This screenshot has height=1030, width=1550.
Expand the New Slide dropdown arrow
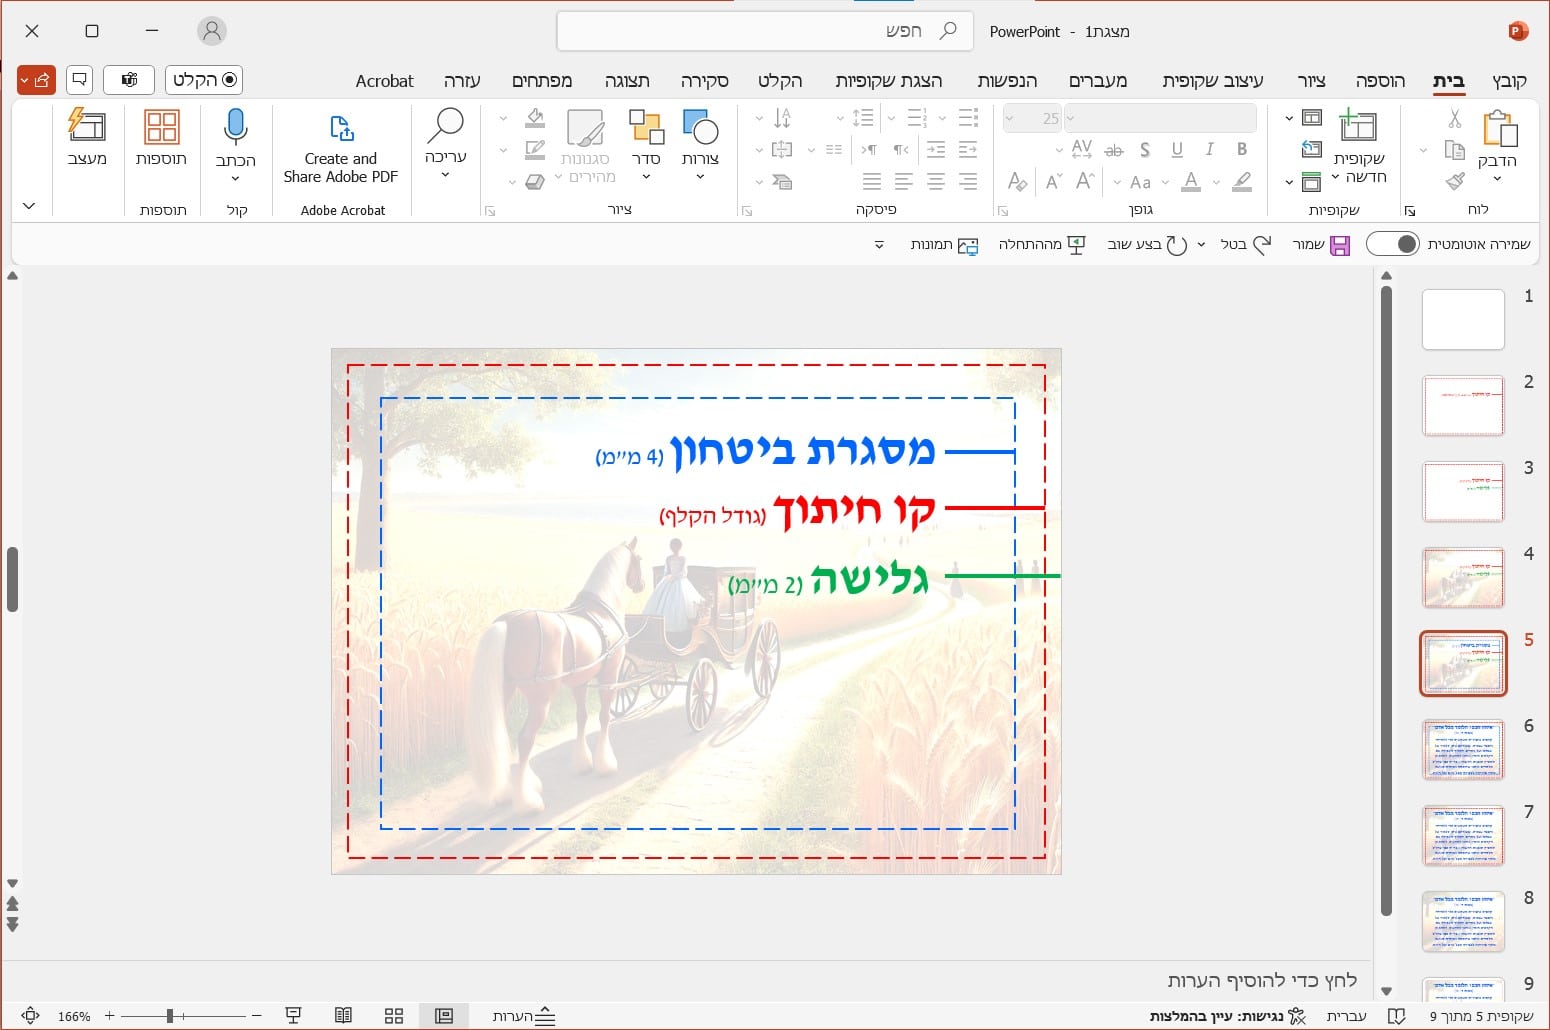[x=1335, y=177]
